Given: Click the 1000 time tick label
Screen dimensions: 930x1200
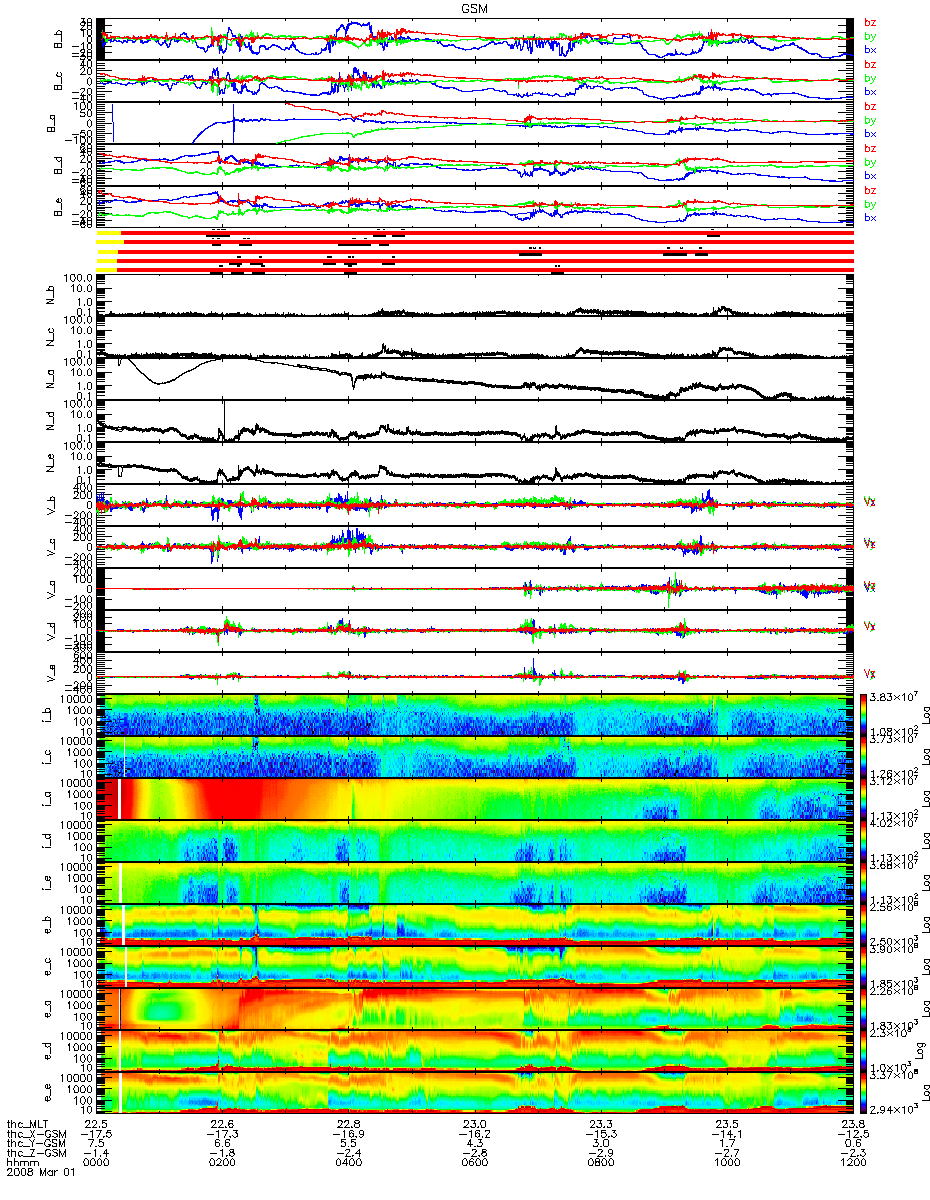Looking at the screenshot, I should point(726,1163).
